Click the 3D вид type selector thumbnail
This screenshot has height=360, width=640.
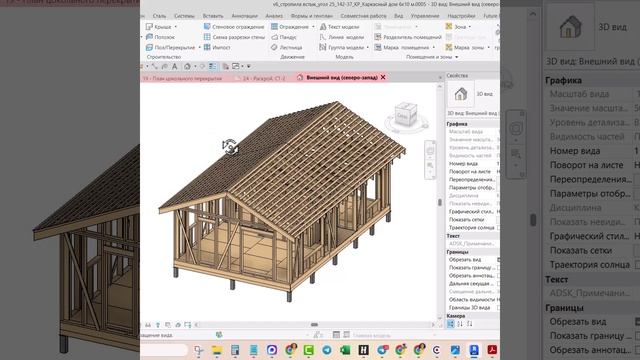point(461,94)
